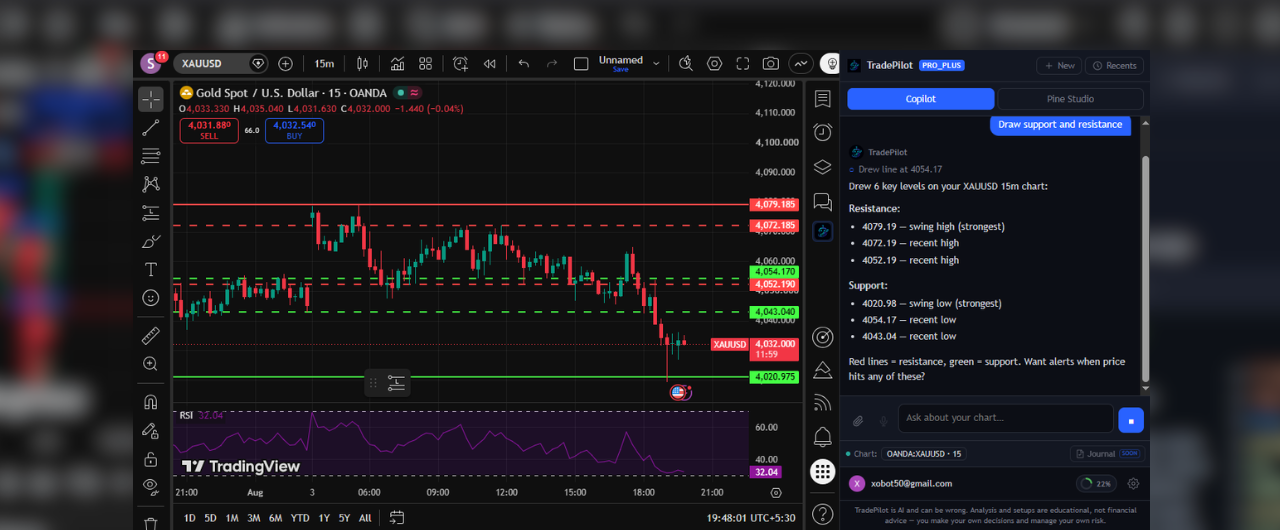Open the emoji icons tool
The height and width of the screenshot is (530, 1280).
[151, 298]
